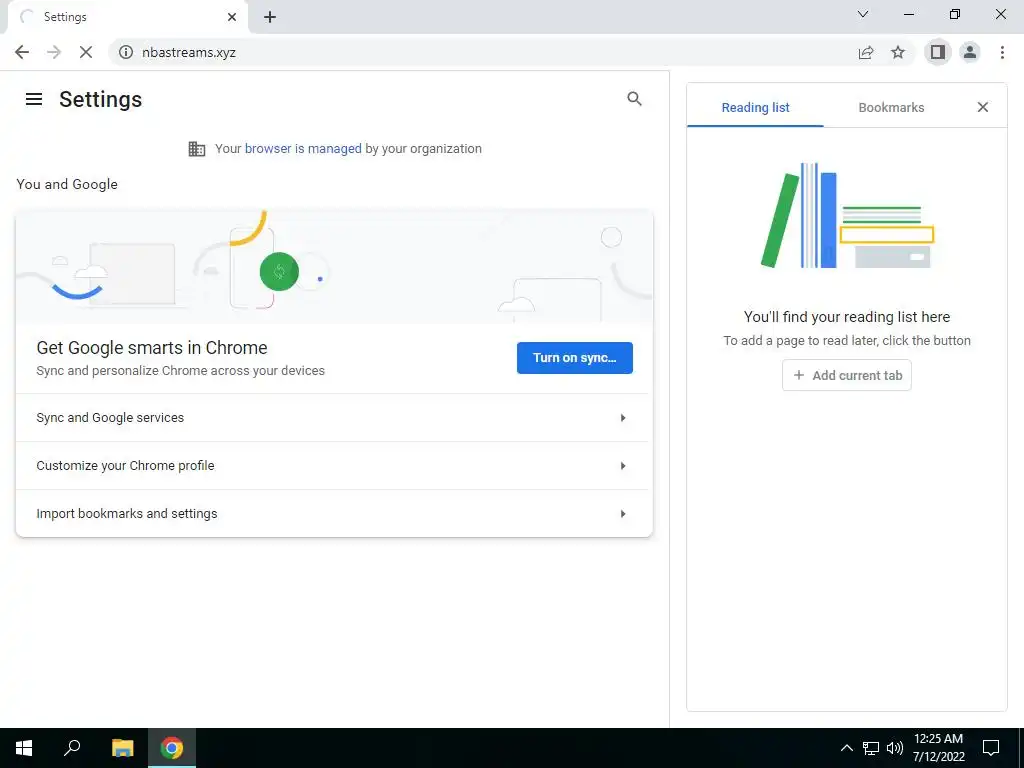Click the managed organization building icon
Viewport: 1024px width, 768px height.
(197, 149)
